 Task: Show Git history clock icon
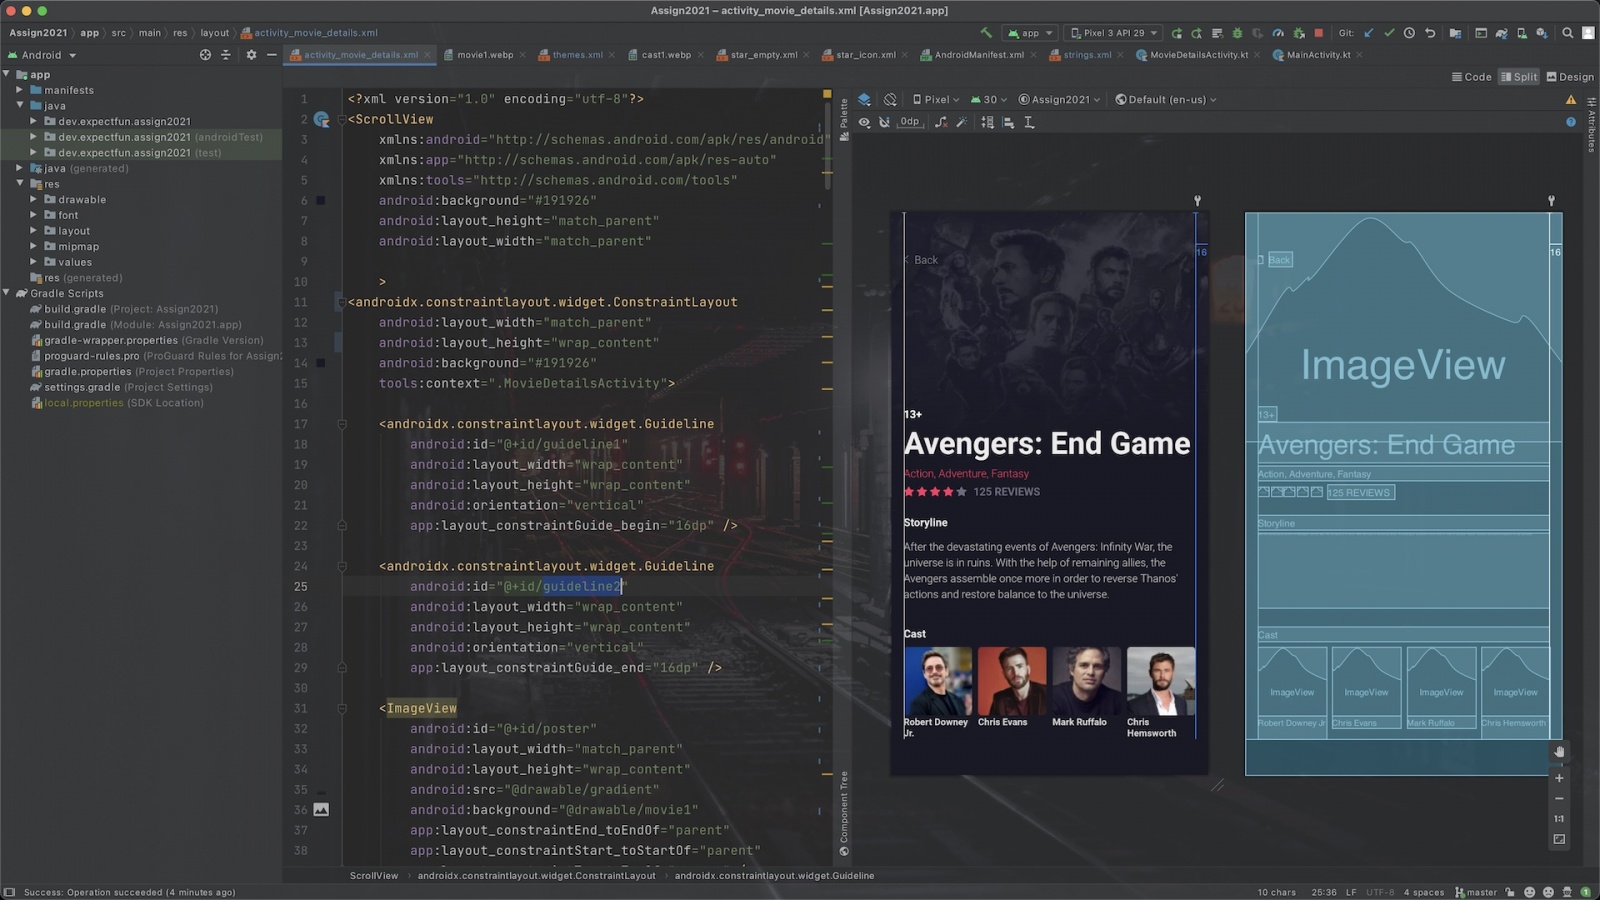coord(1409,33)
